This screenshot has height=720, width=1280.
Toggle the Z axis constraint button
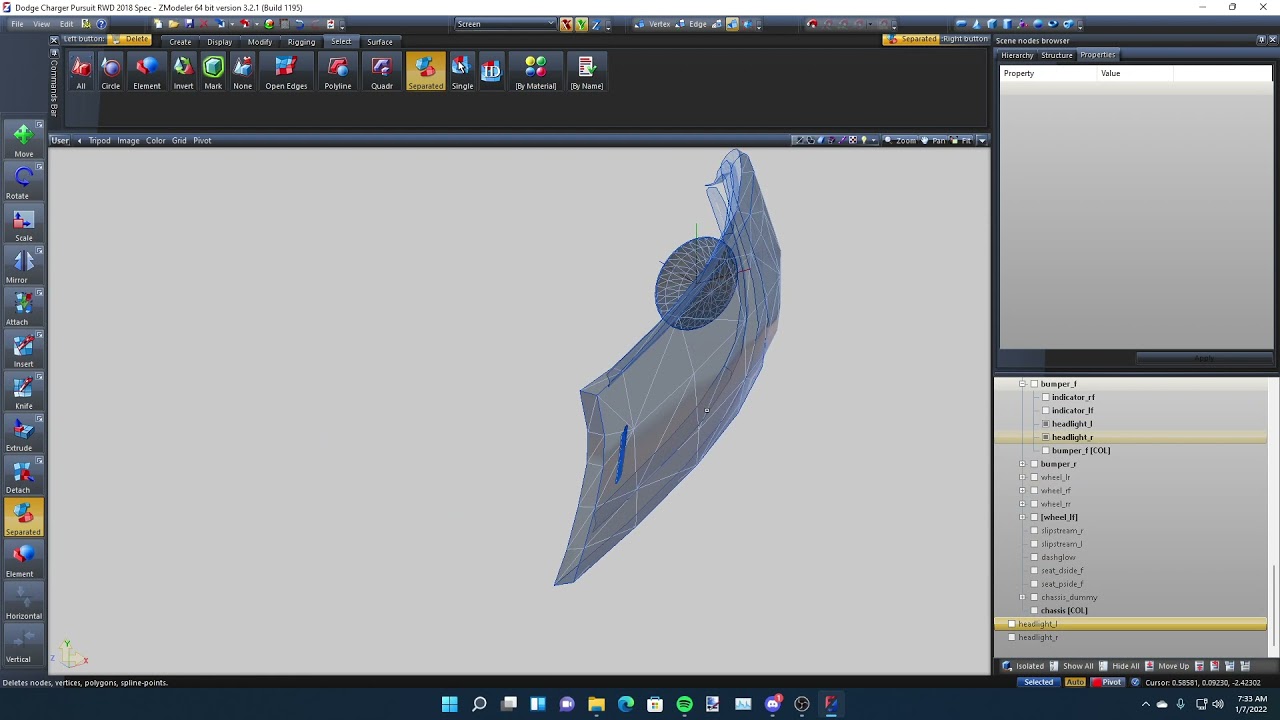(x=594, y=24)
